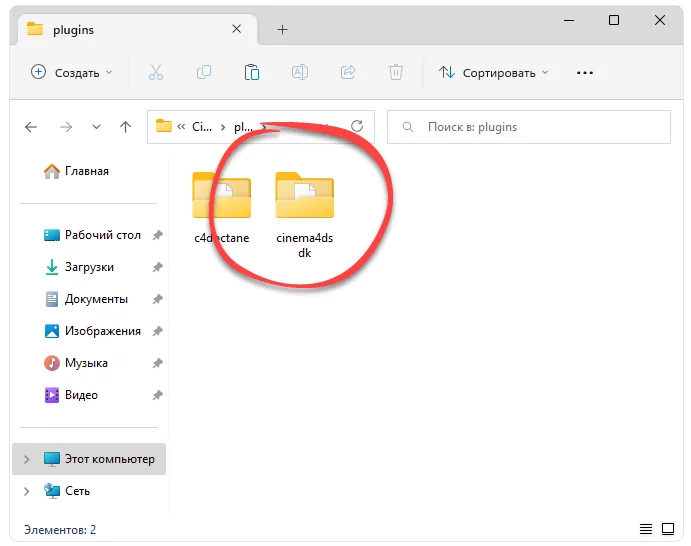Close the plugins tab
This screenshot has height=546, width=691.
click(236, 29)
